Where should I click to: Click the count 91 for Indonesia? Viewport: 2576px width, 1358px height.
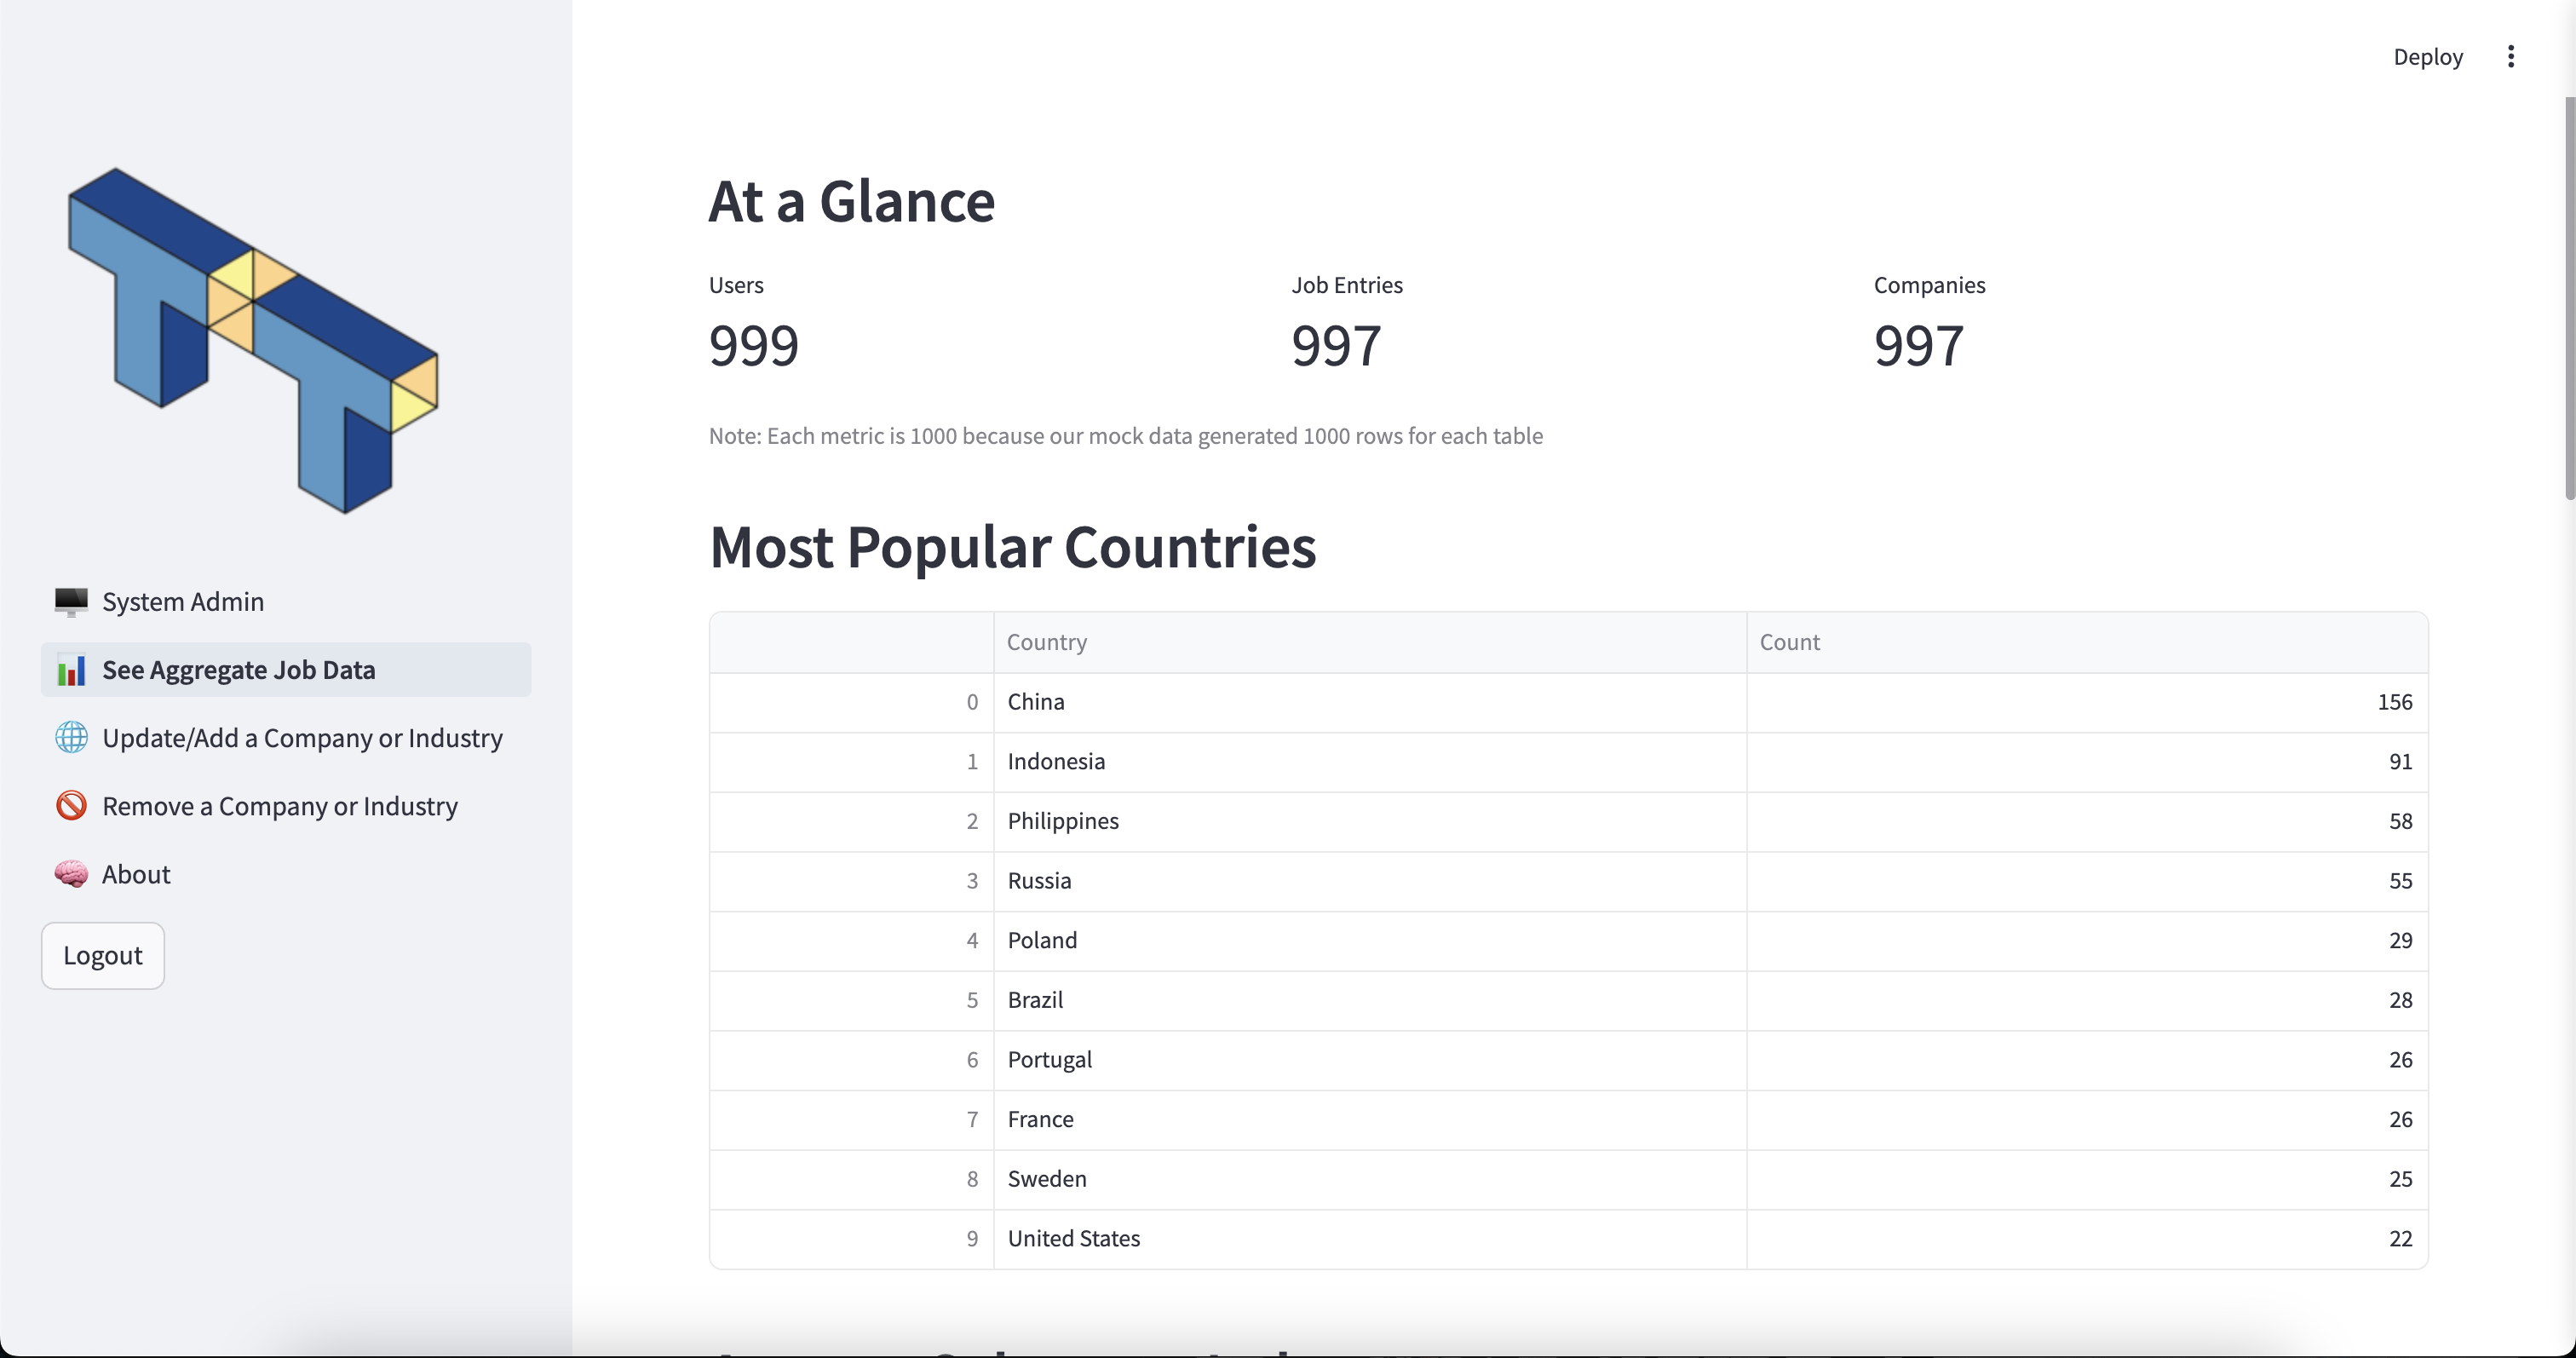(x=2087, y=762)
